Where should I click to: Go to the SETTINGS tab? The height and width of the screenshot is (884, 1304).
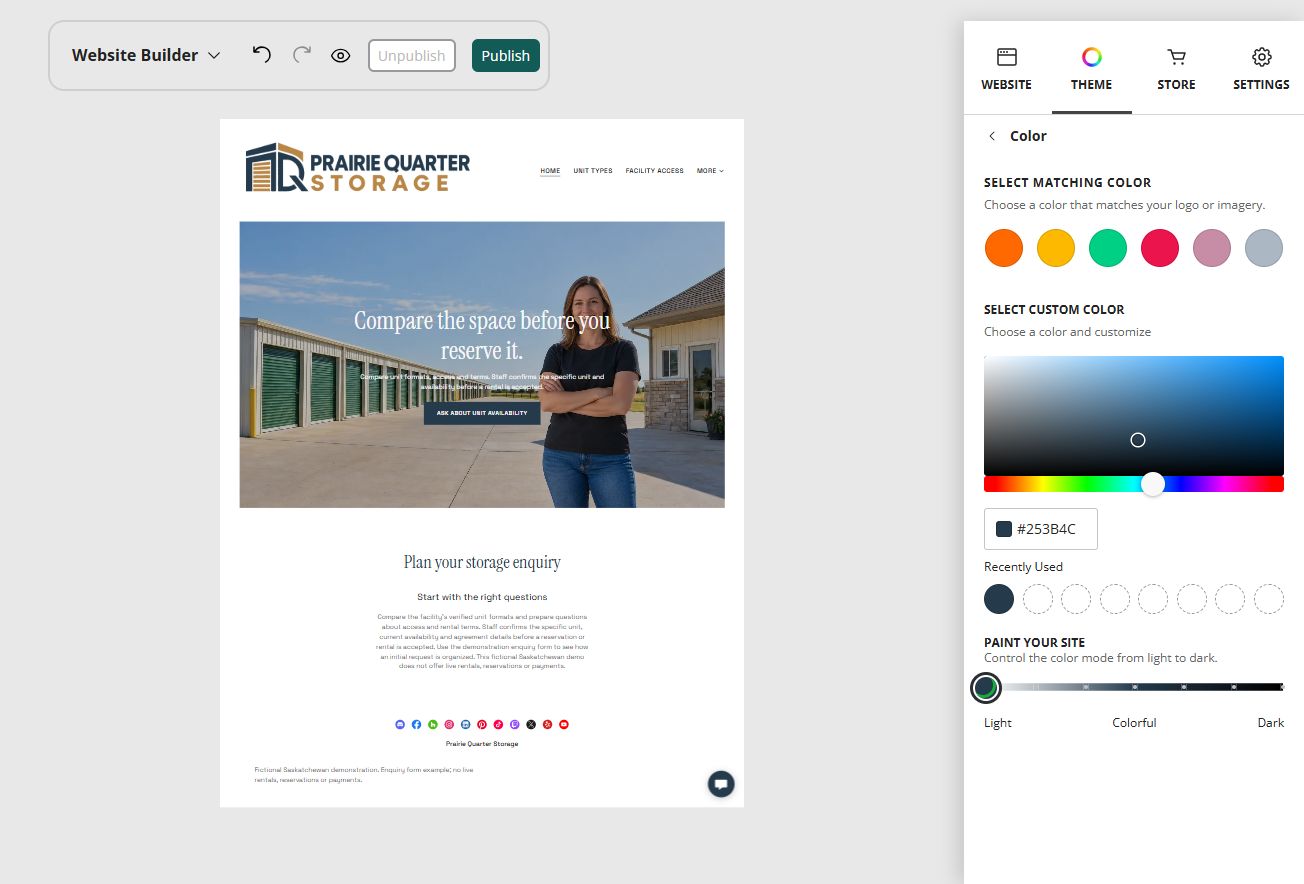coord(1261,69)
